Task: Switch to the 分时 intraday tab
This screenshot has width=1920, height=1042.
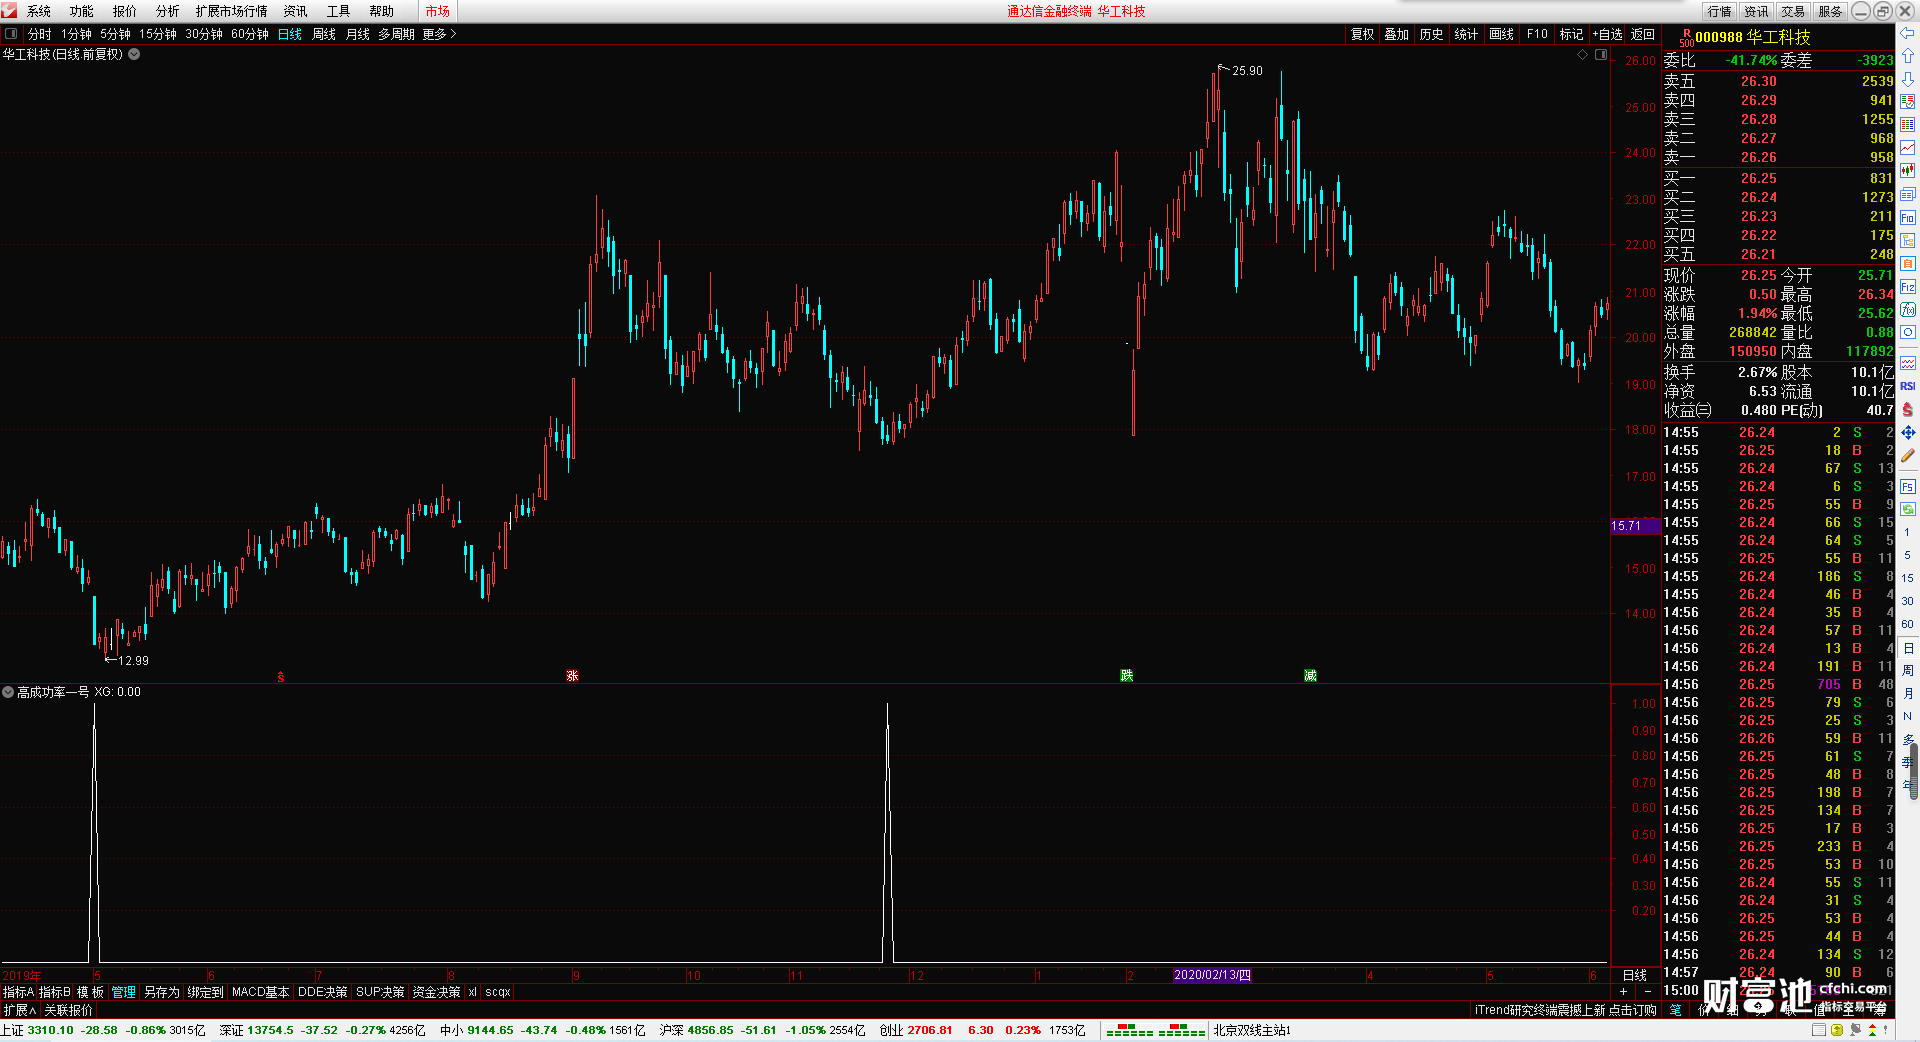Action: (40, 34)
